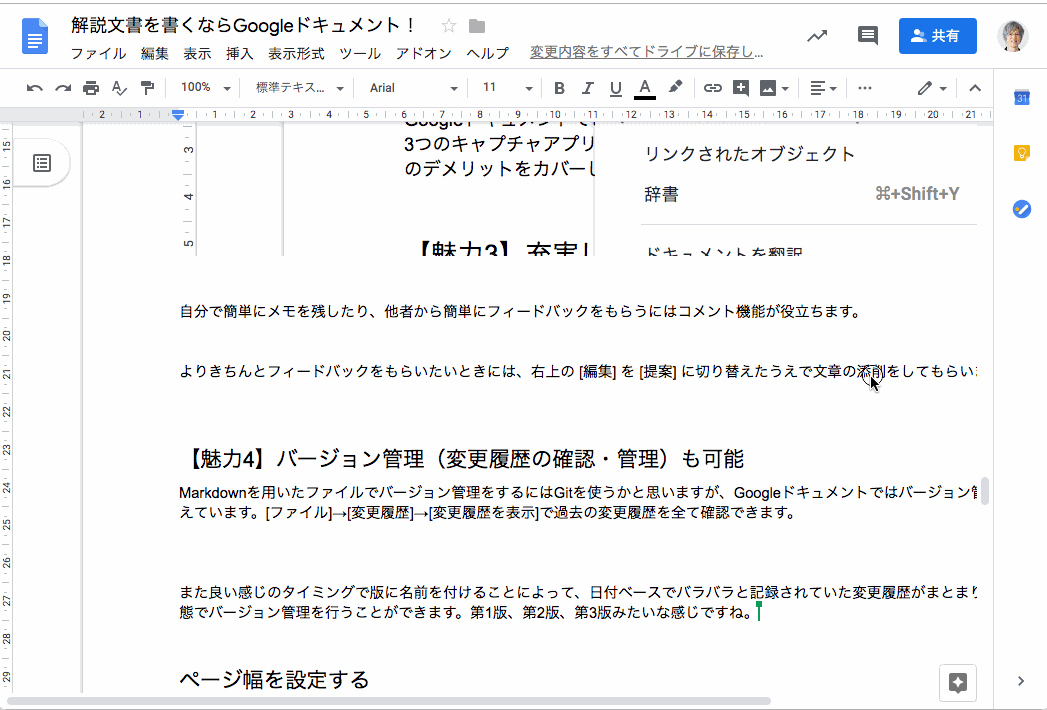1047x710 pixels.
Task: Open Google Calendar side panel icon
Action: pos(1022,98)
